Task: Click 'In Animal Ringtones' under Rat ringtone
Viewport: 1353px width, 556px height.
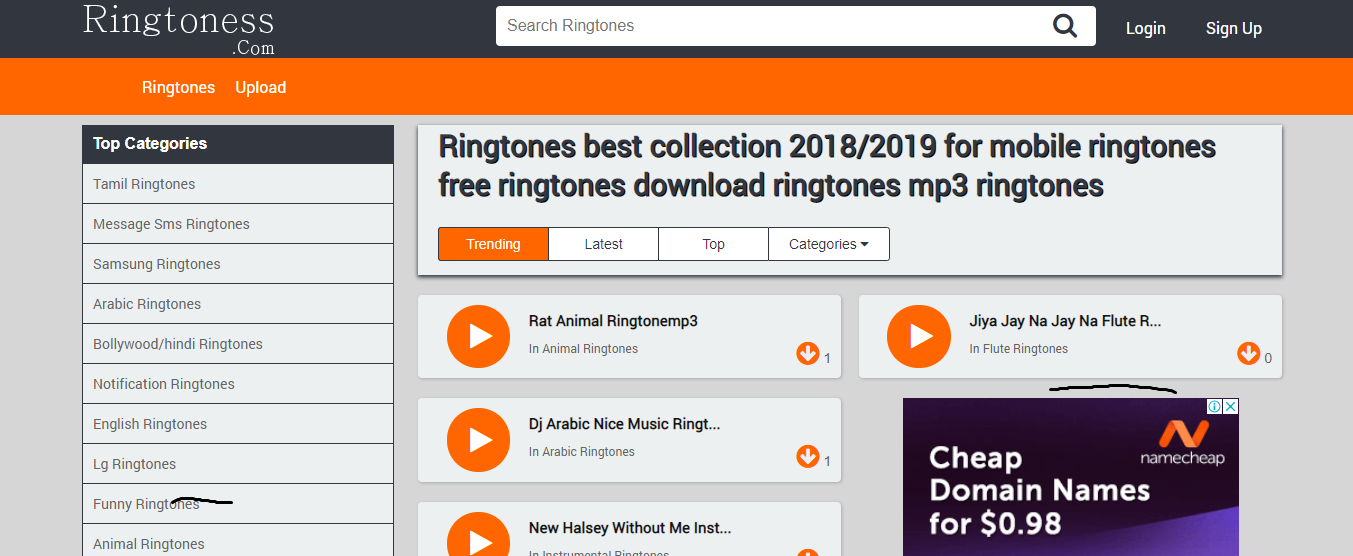Action: coord(583,349)
